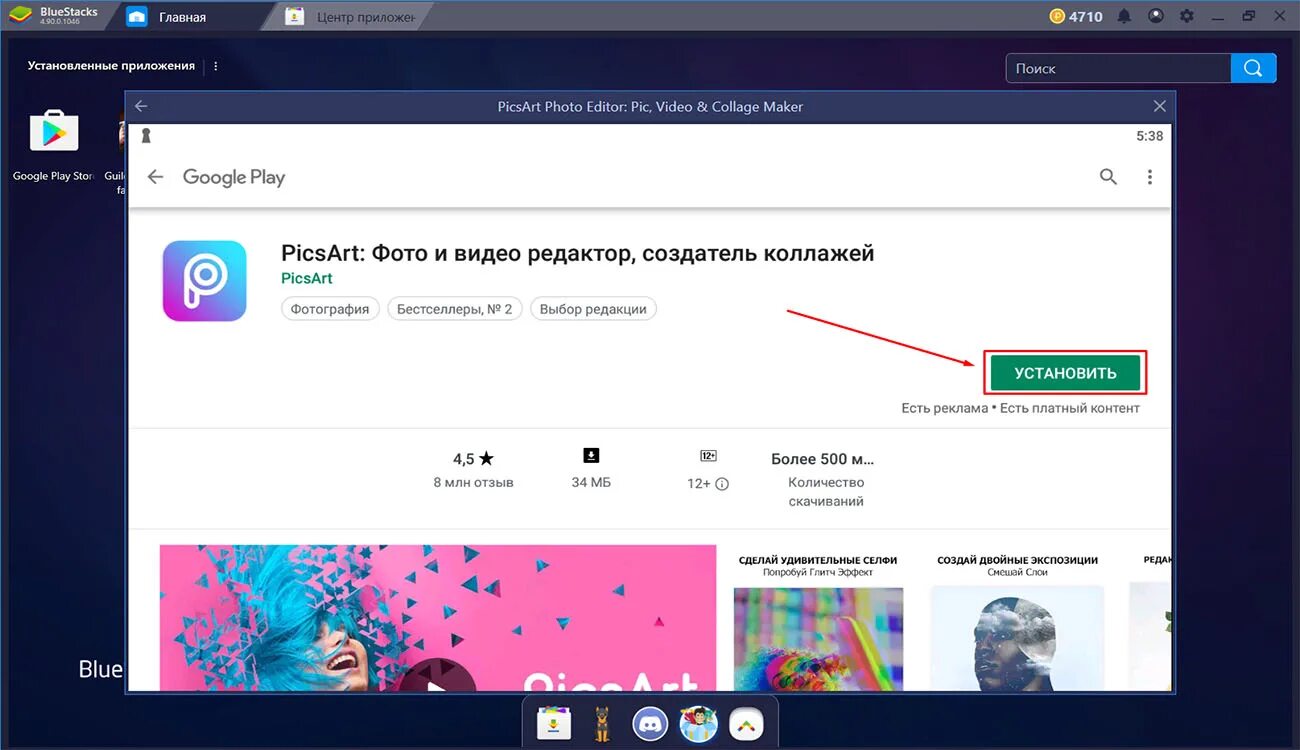Screen dimensions: 1300x750
Task: Open the BlueStacks account profile icon
Action: (x=1156, y=16)
